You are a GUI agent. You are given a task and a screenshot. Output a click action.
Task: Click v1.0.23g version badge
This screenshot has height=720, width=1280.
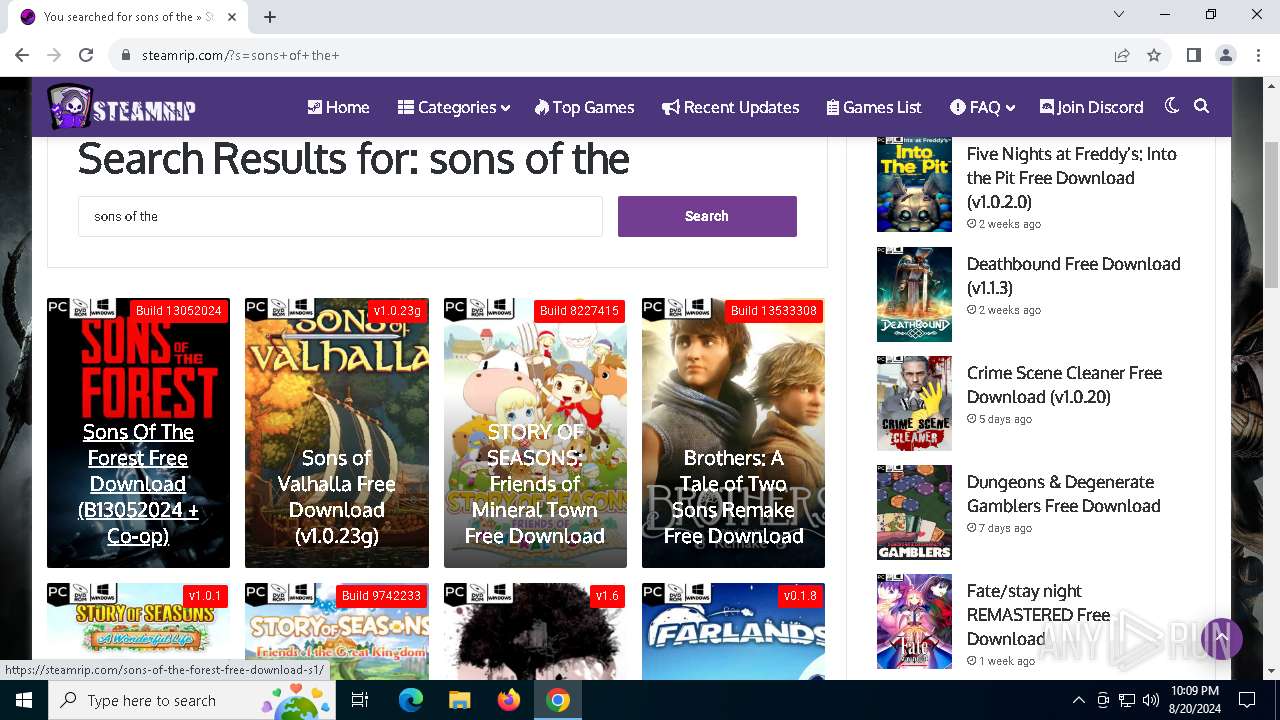[397, 311]
